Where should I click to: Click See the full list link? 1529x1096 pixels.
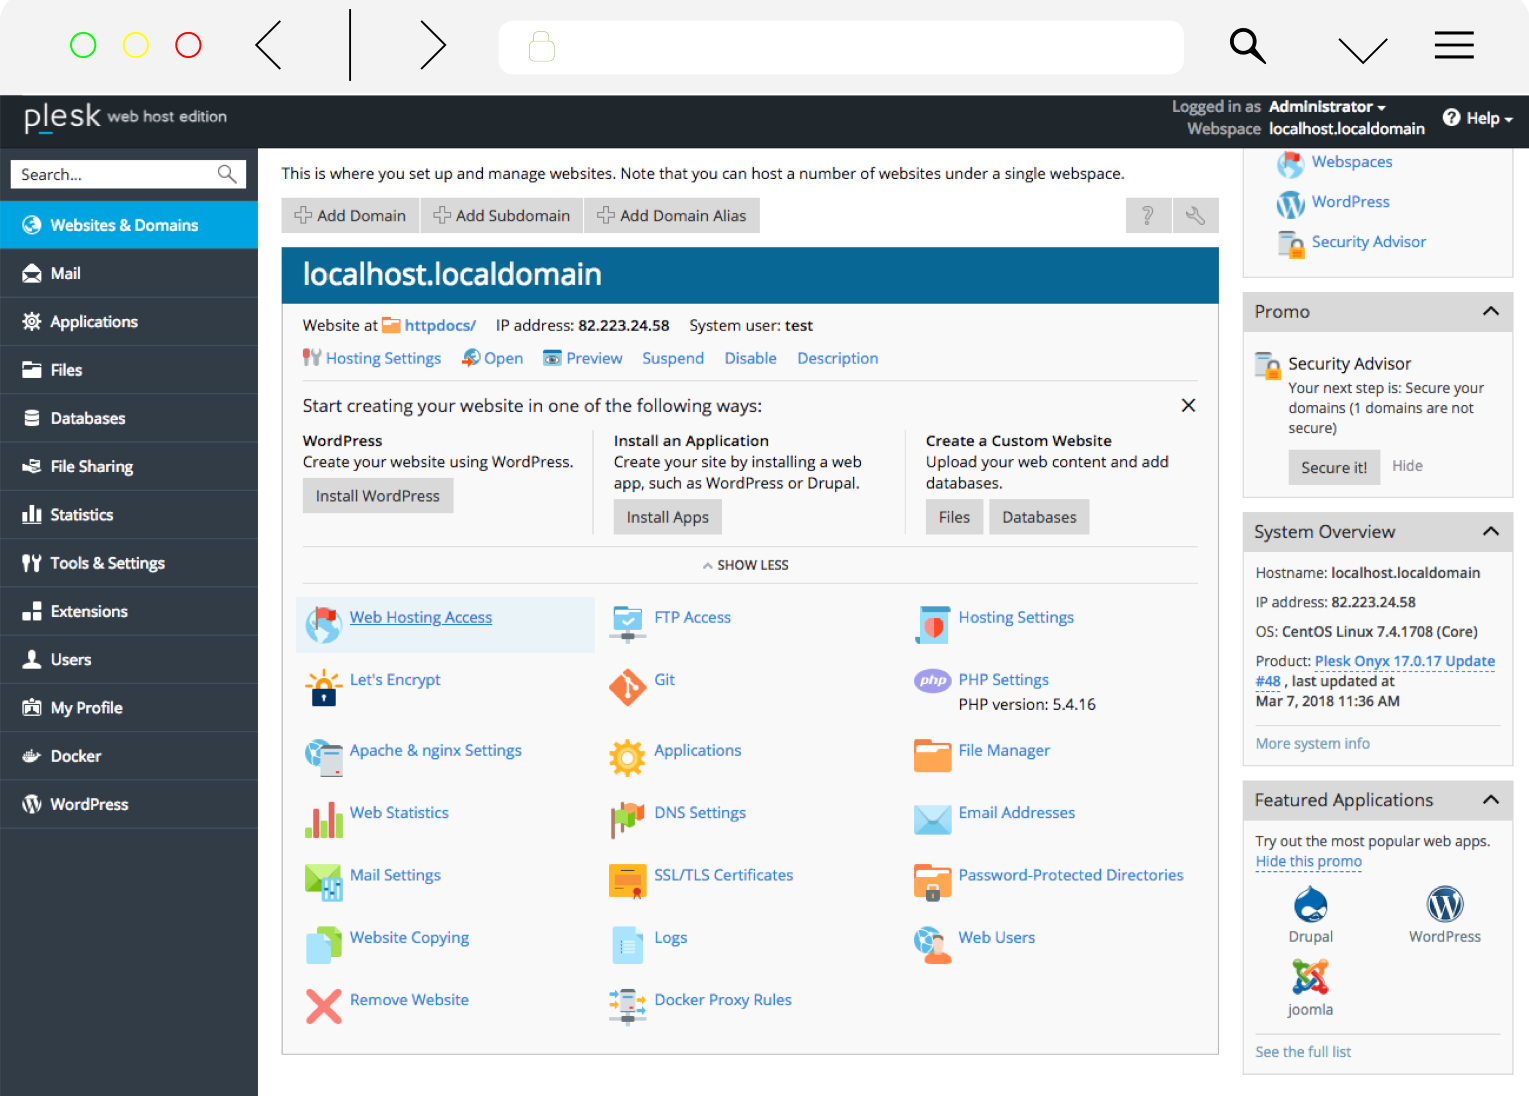pyautogui.click(x=1303, y=1052)
